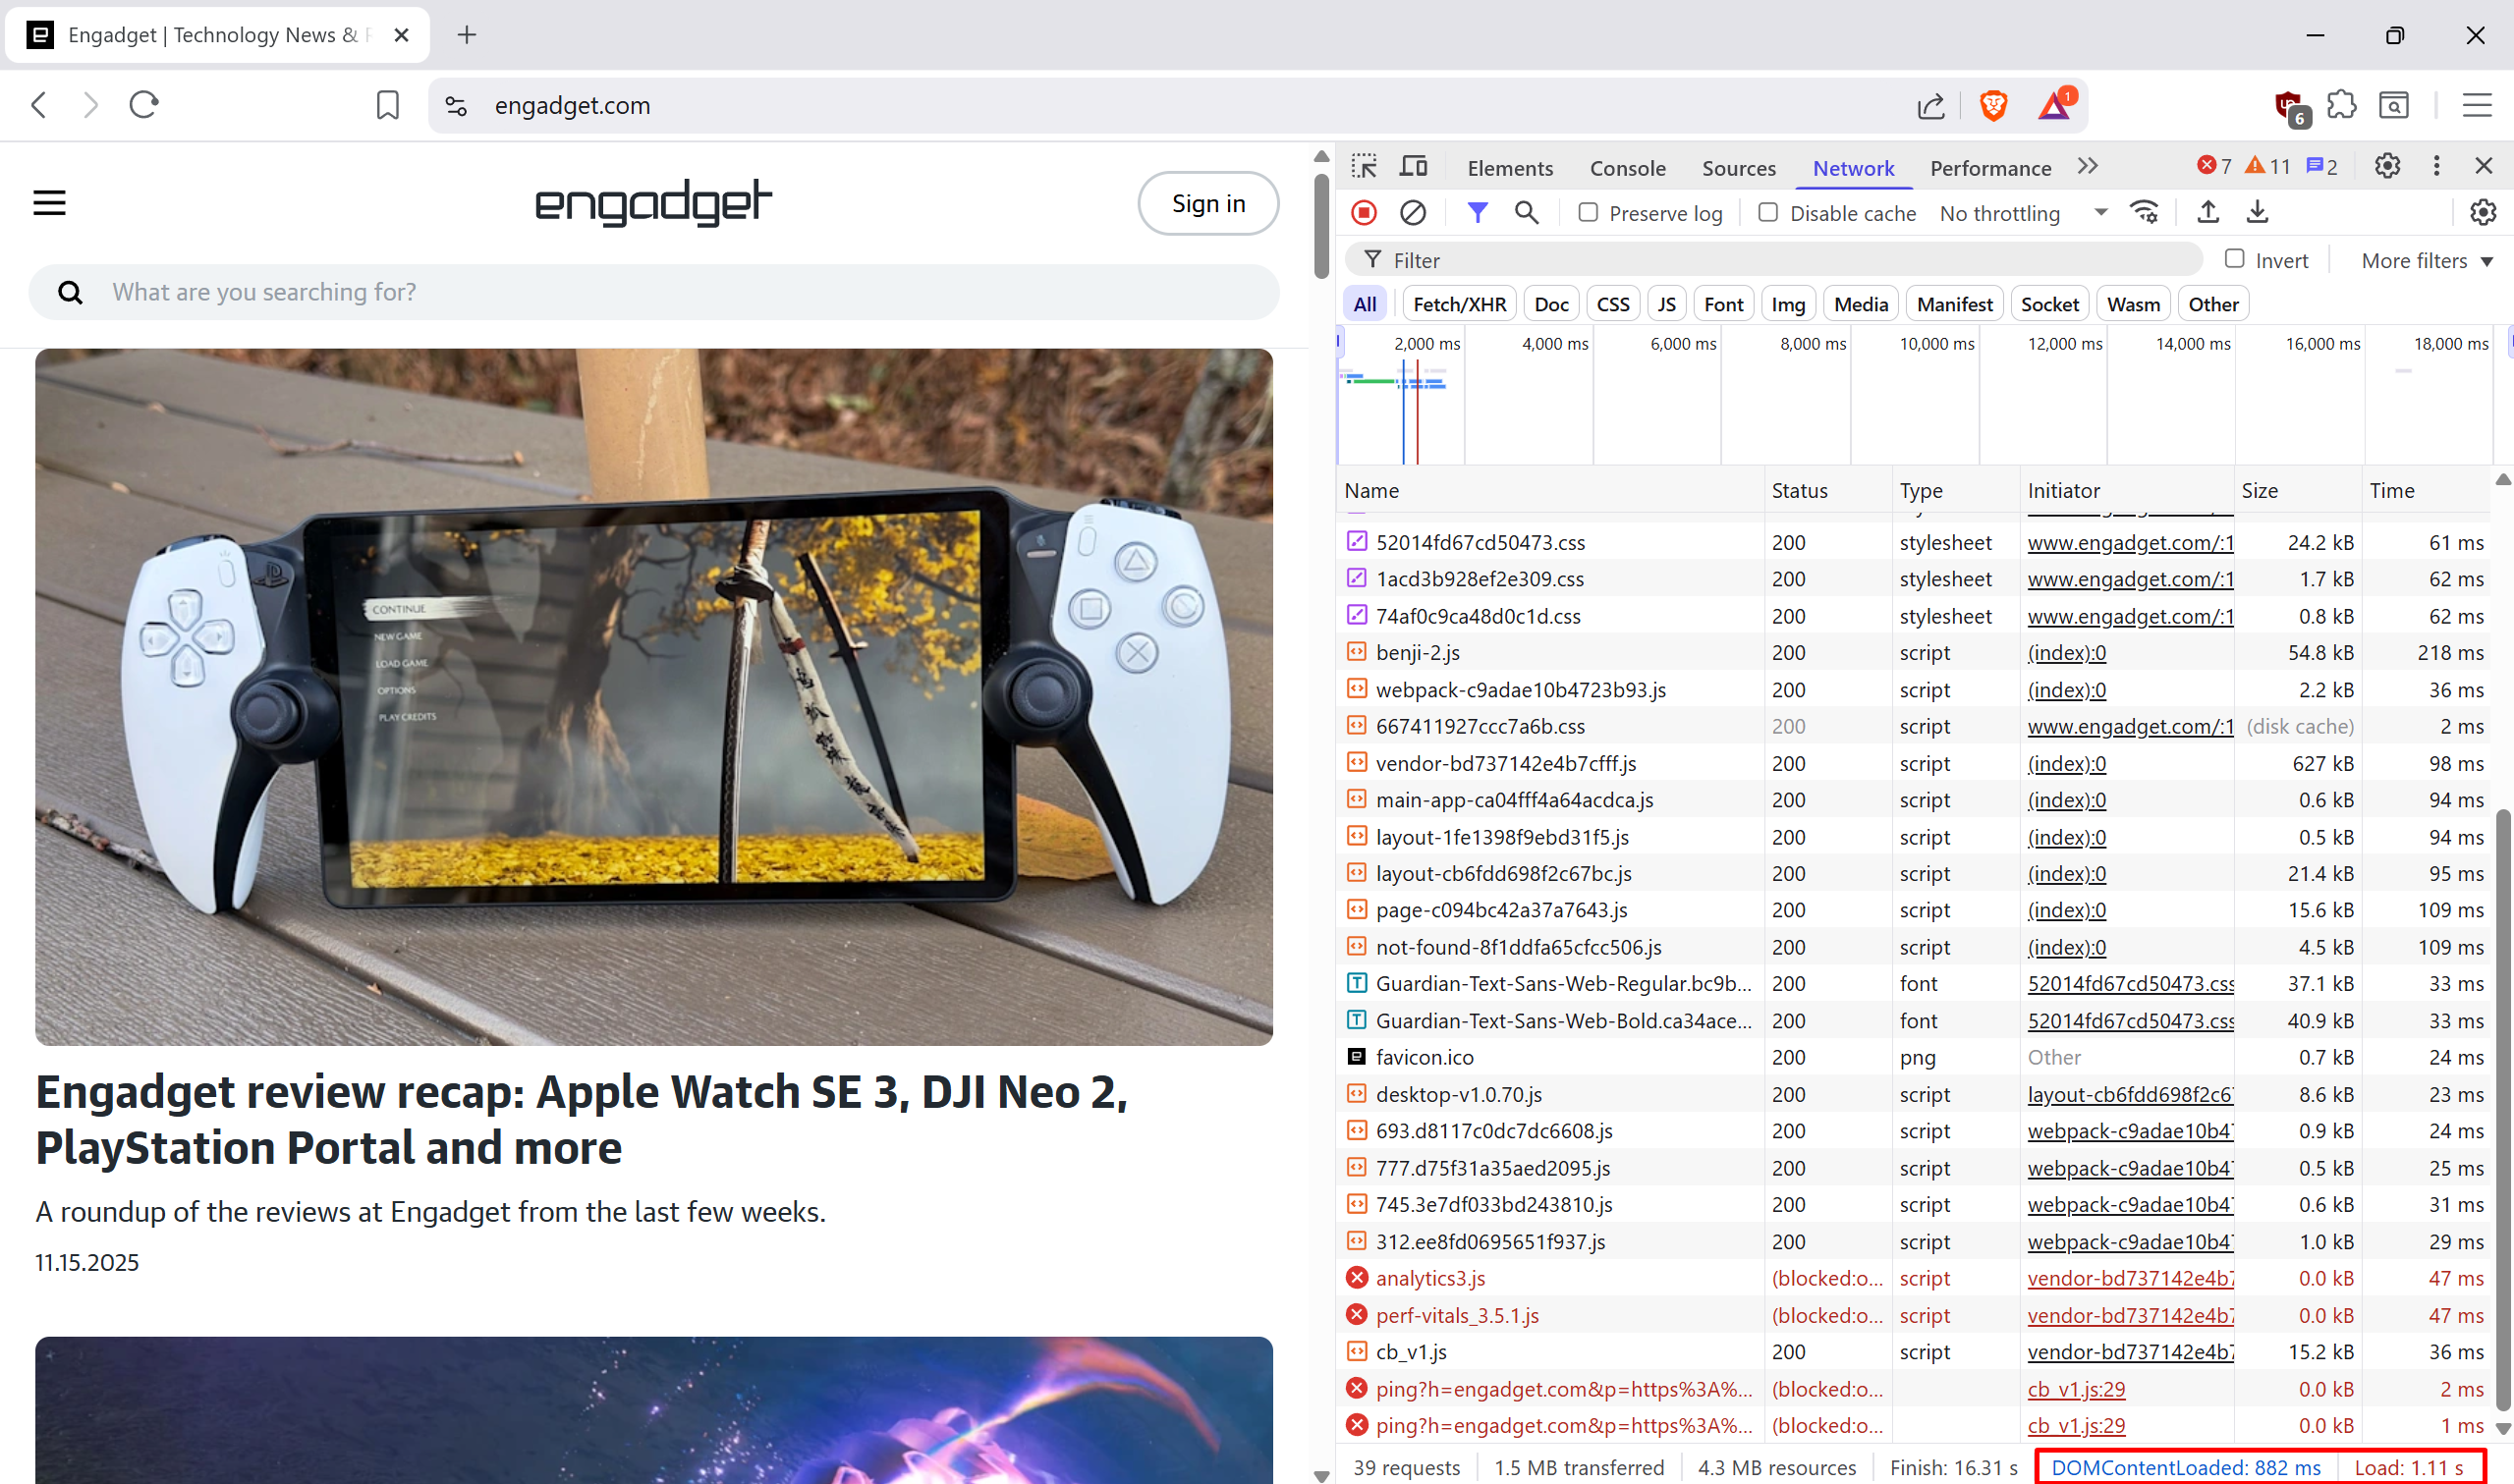The image size is (2514, 1484).
Task: Switch to the Elements tab
Action: click(1509, 168)
